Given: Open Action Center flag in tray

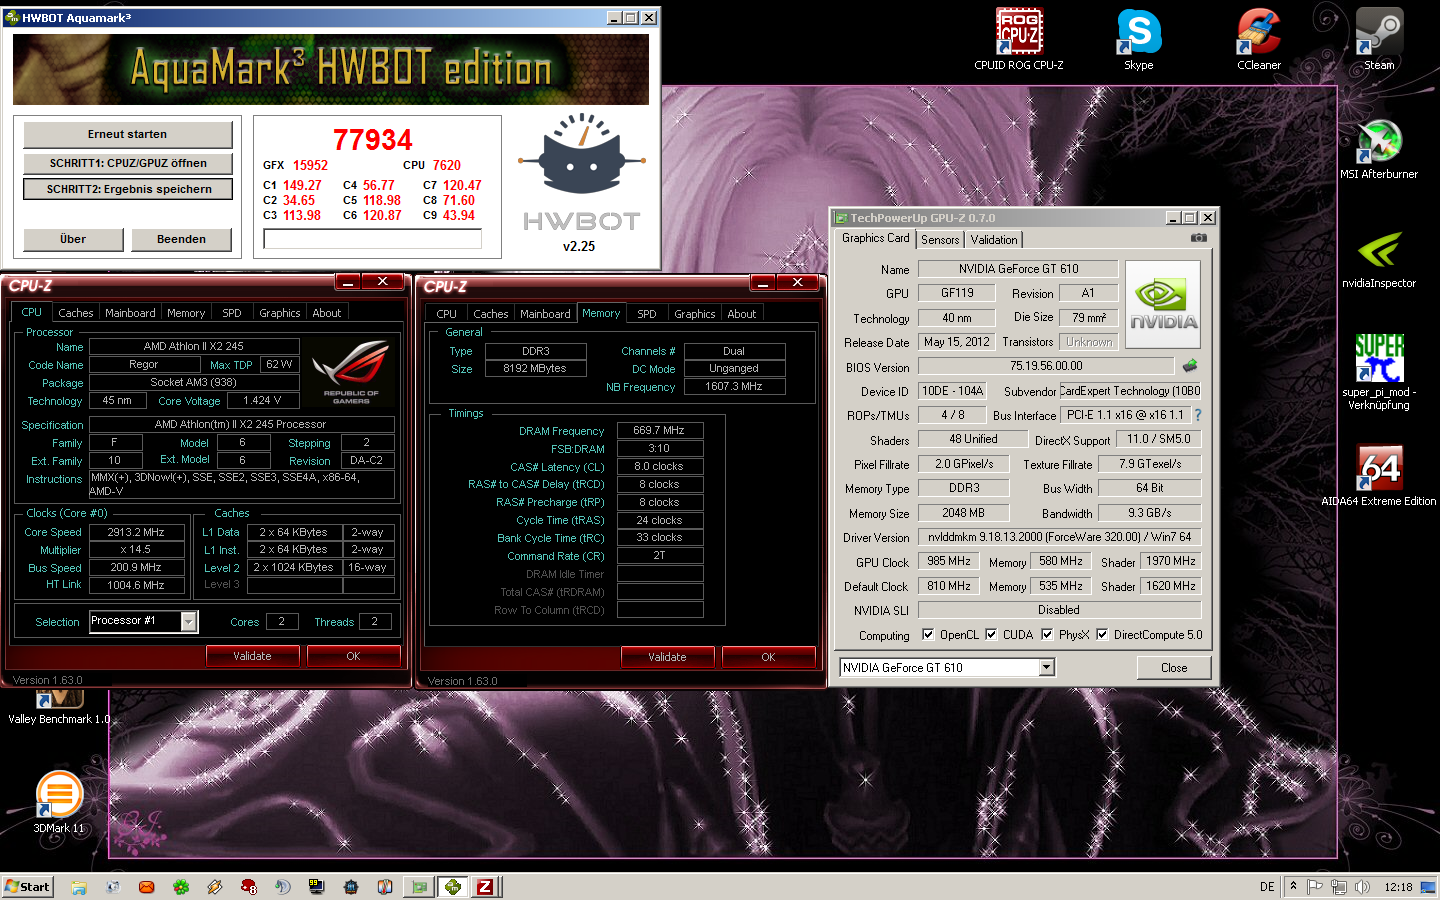Looking at the screenshot, I should click(x=1315, y=887).
